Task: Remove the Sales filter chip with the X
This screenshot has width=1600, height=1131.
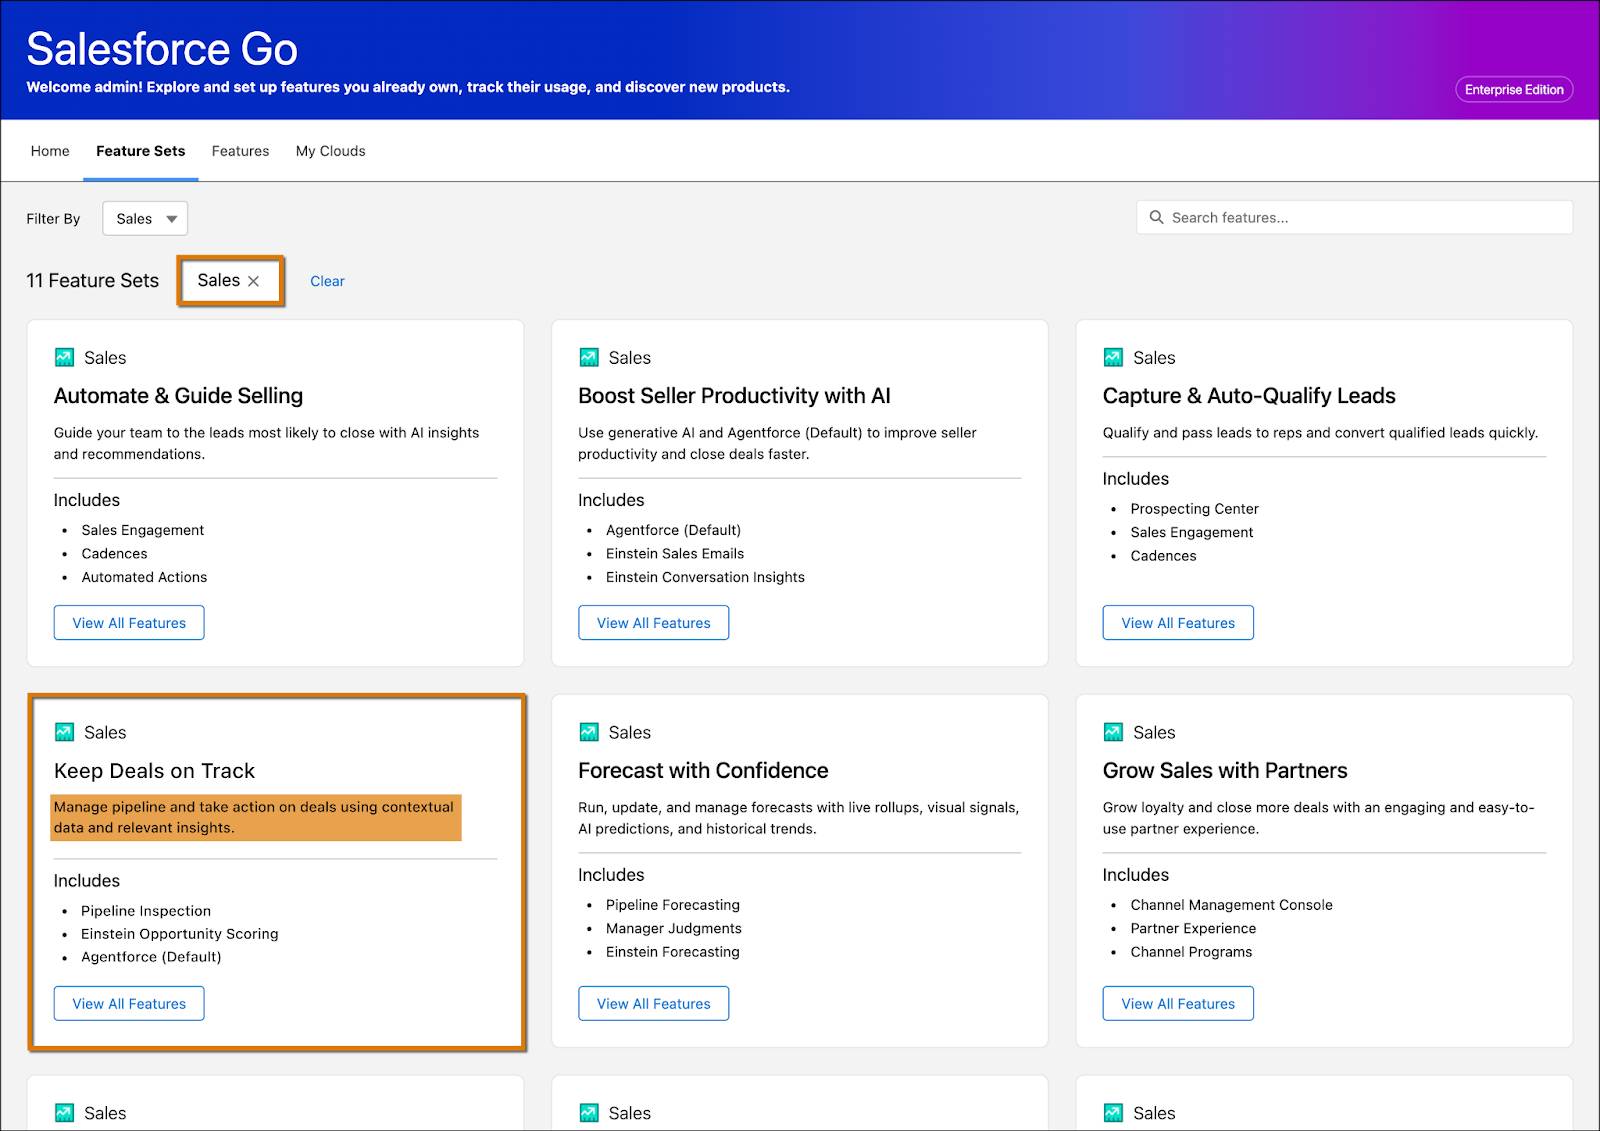Action: point(254,281)
